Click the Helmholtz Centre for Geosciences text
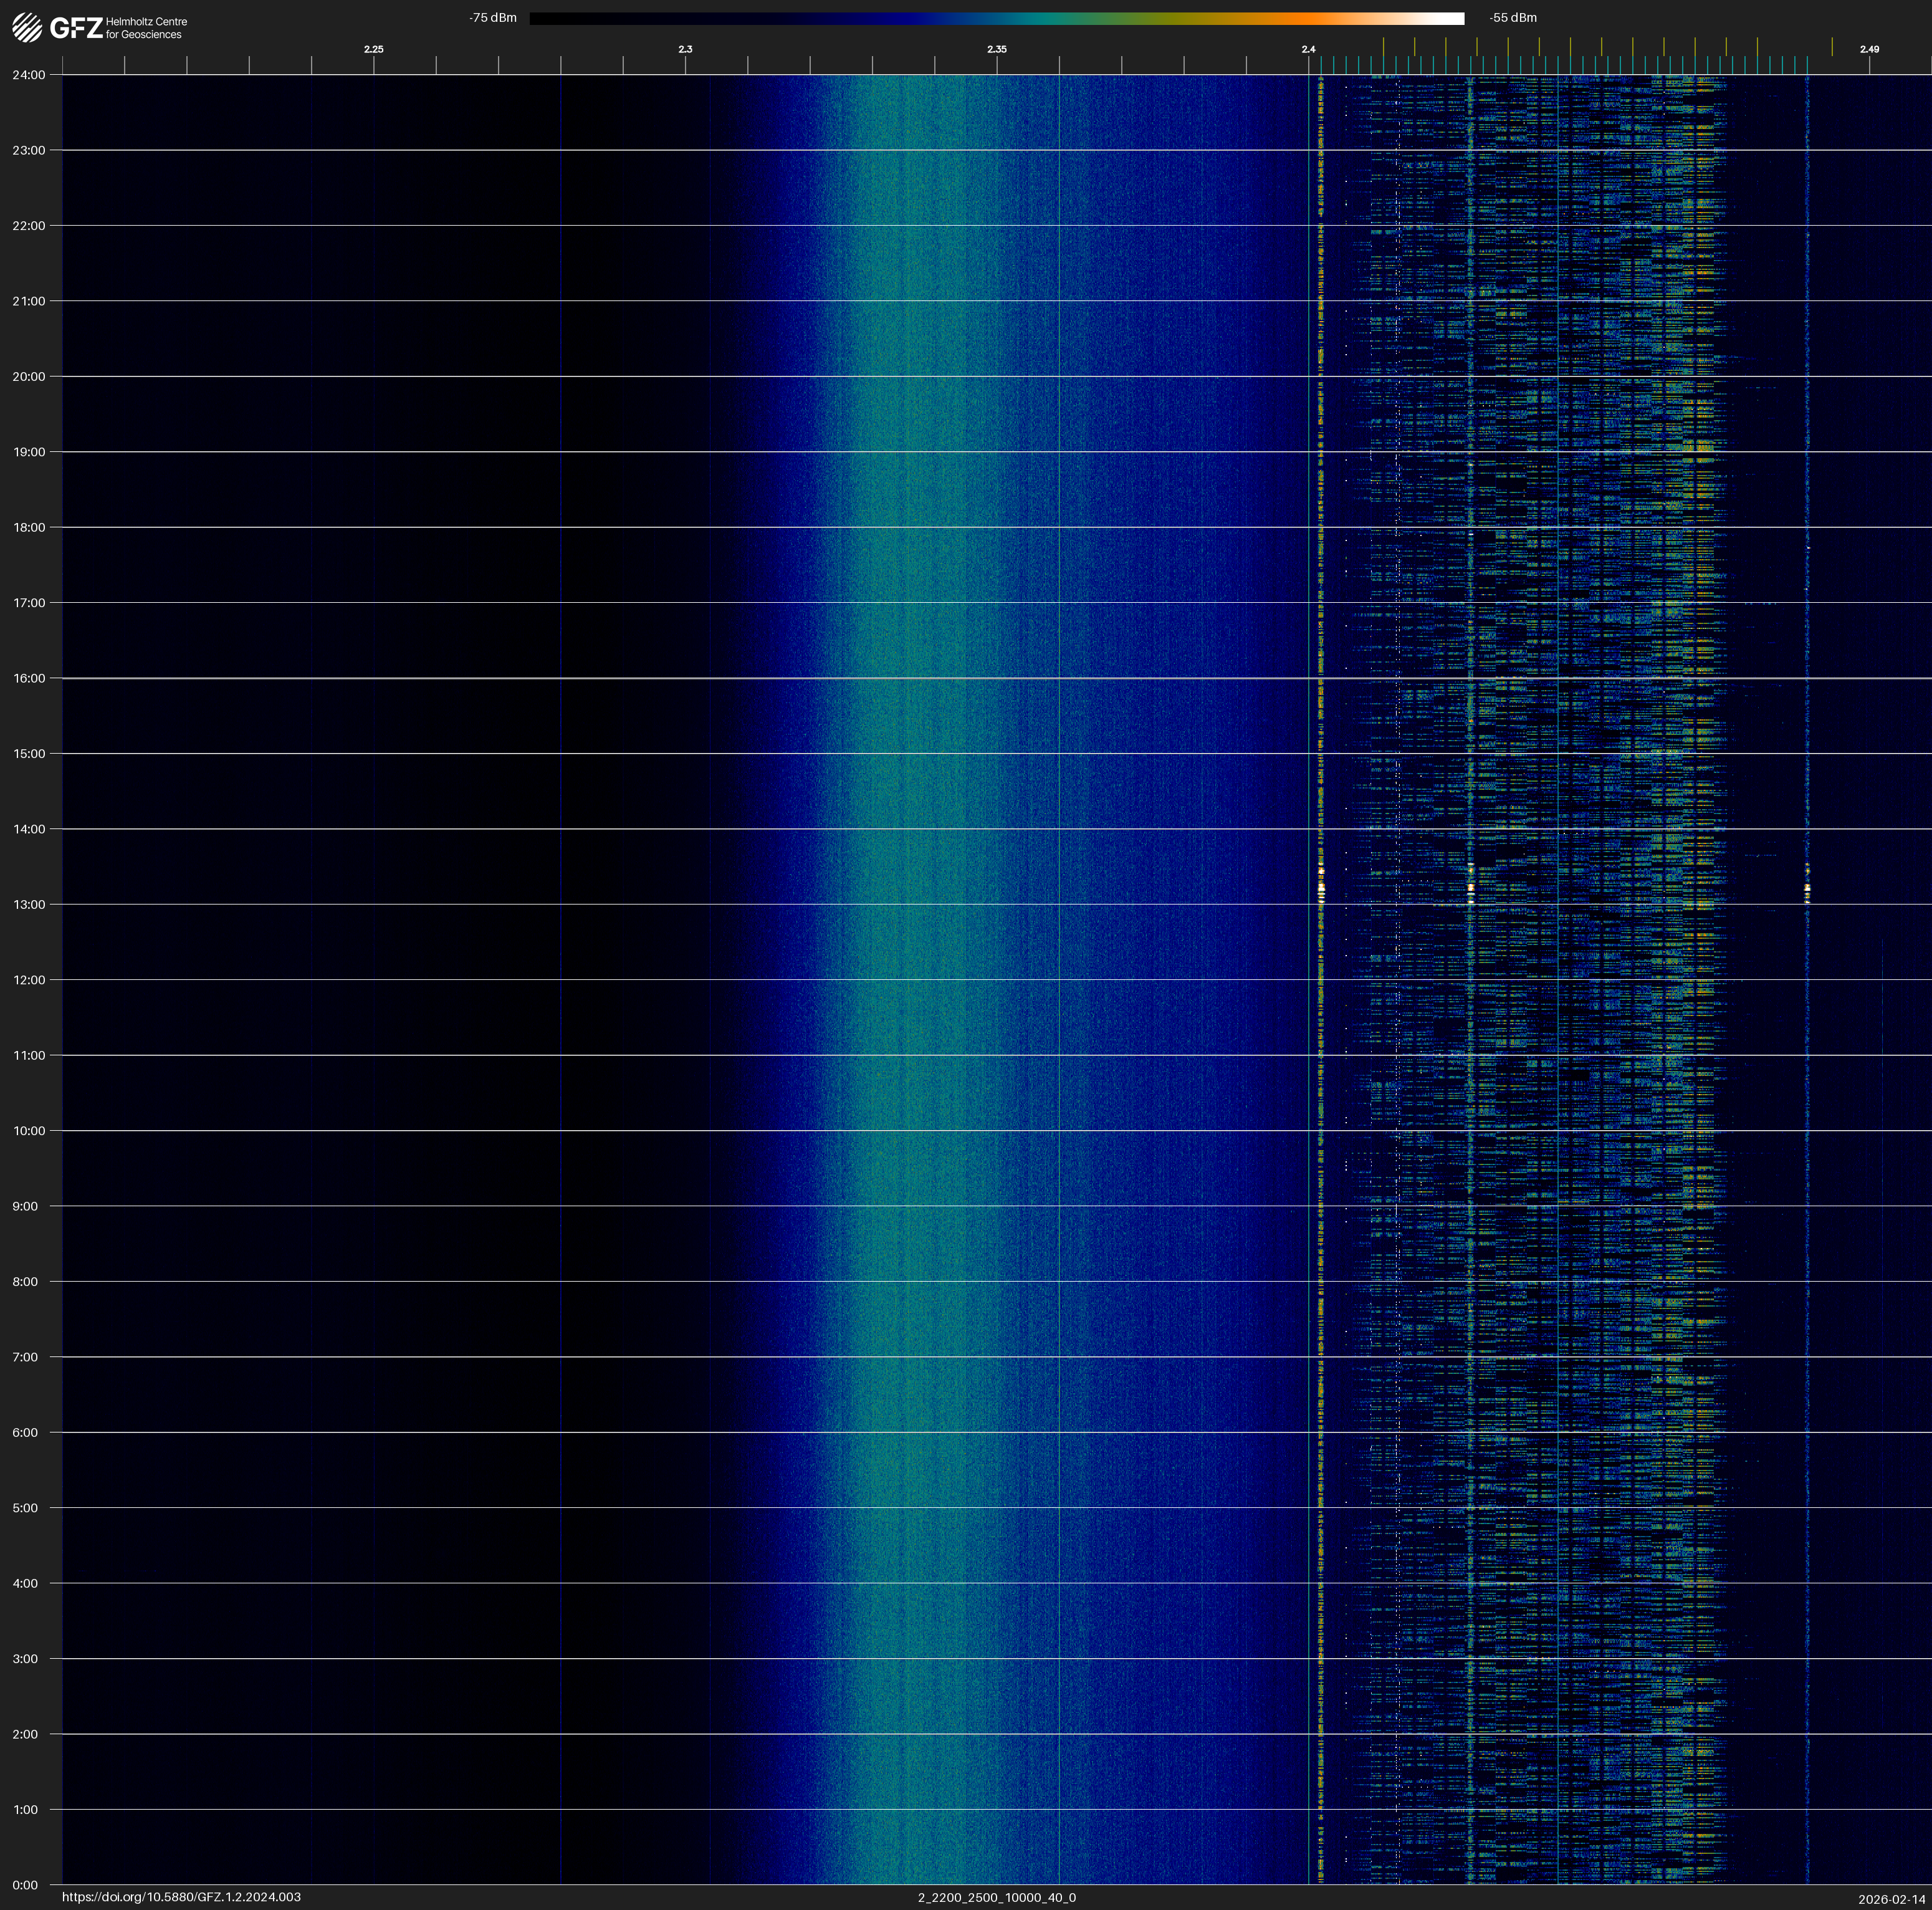 point(146,28)
